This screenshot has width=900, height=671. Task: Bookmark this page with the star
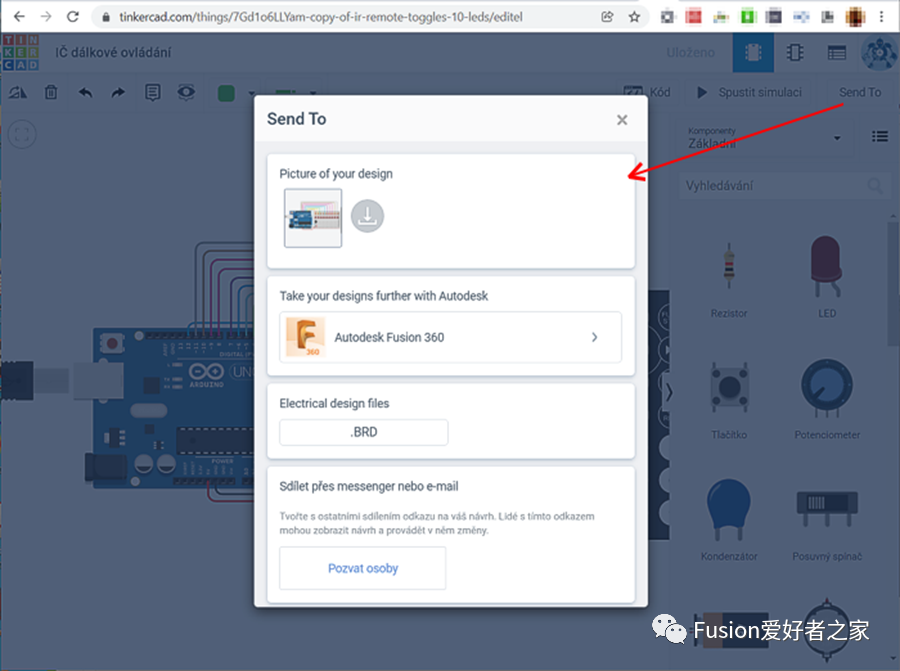634,17
